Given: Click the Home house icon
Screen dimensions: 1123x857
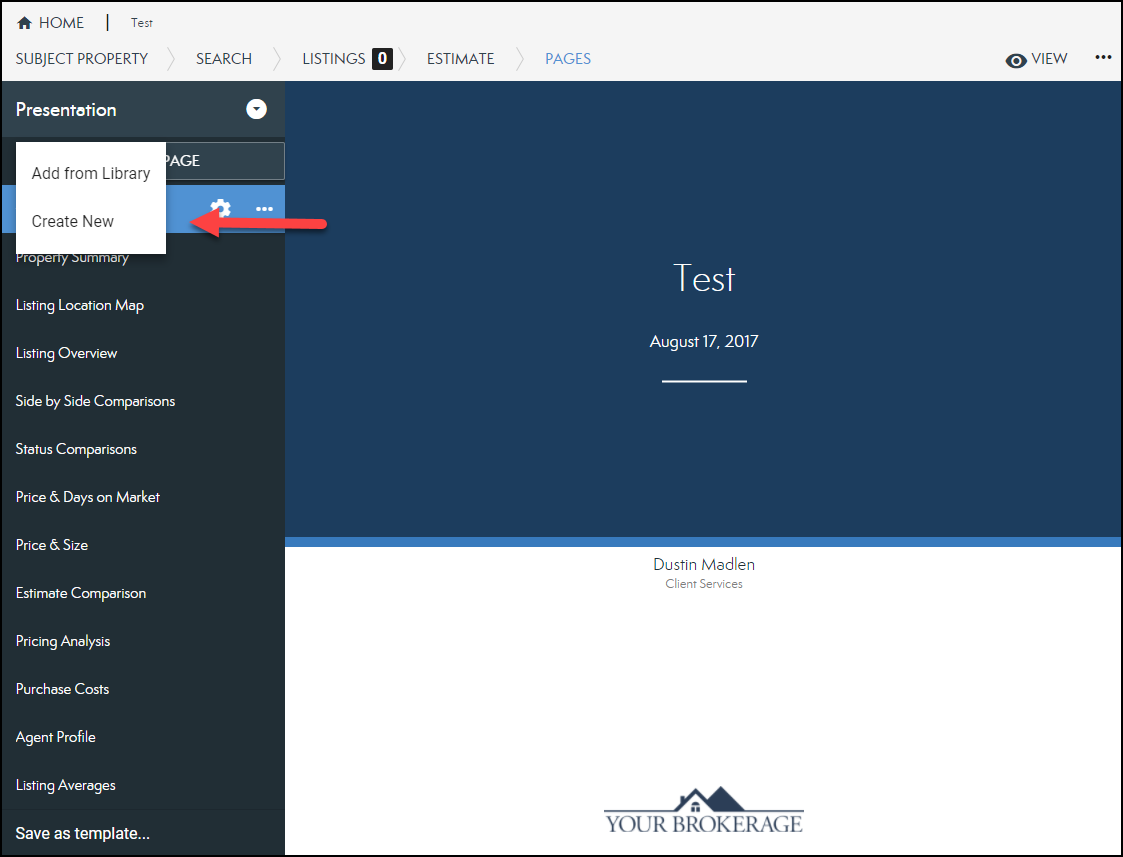Looking at the screenshot, I should pyautogui.click(x=25, y=23).
